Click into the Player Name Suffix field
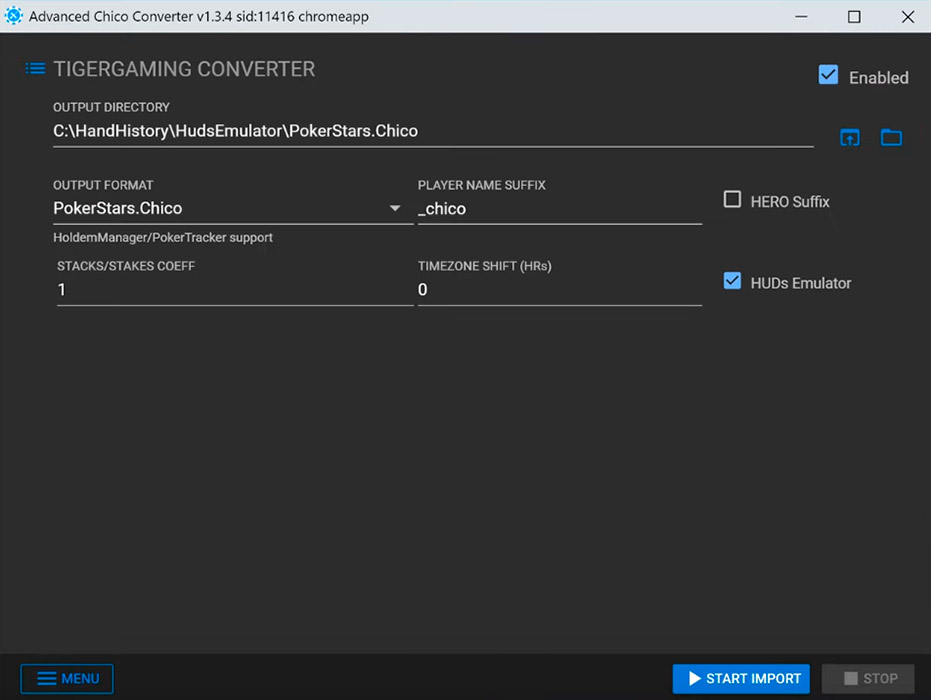Viewport: 931px width, 700px height. click(559, 209)
